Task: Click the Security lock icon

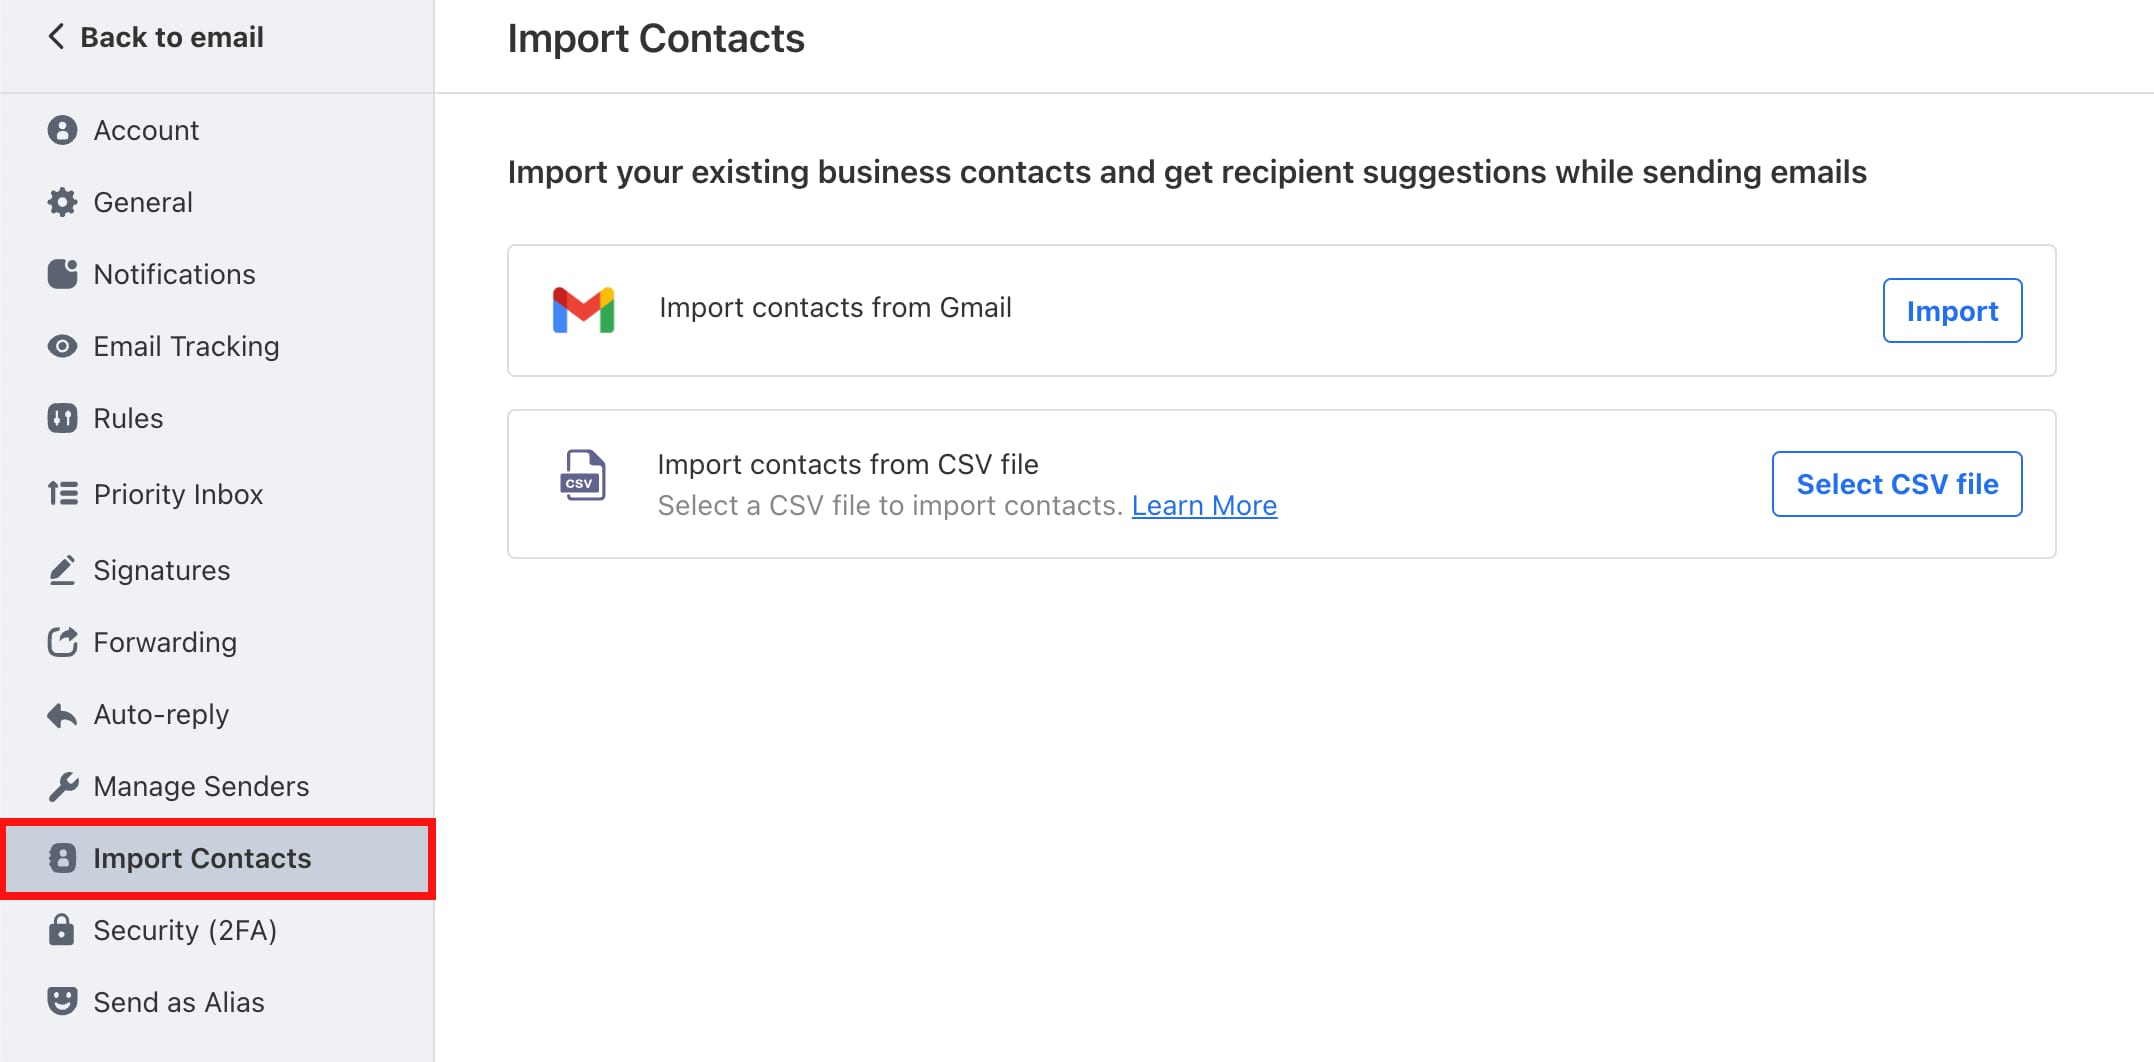Action: tap(62, 930)
